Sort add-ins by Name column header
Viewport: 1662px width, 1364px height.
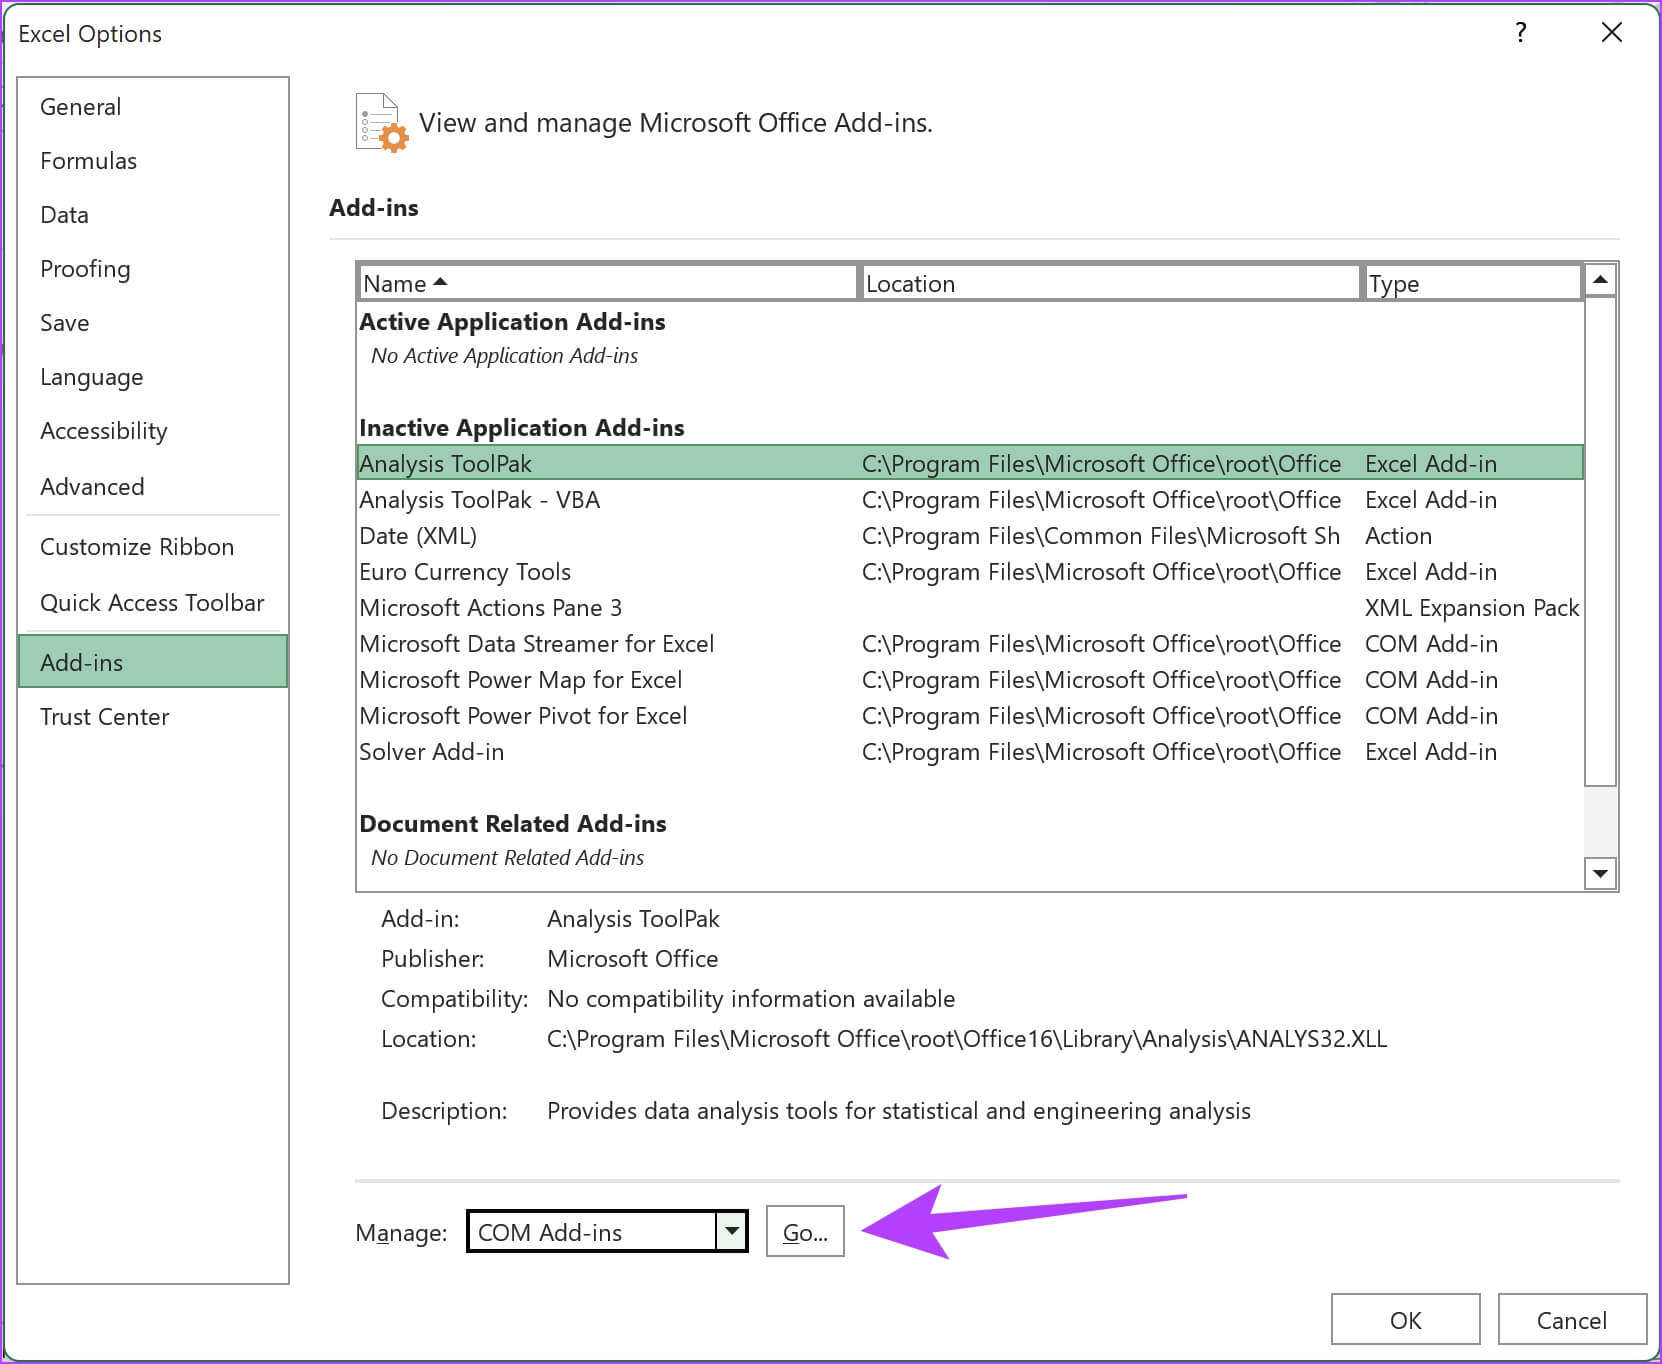[x=608, y=283]
